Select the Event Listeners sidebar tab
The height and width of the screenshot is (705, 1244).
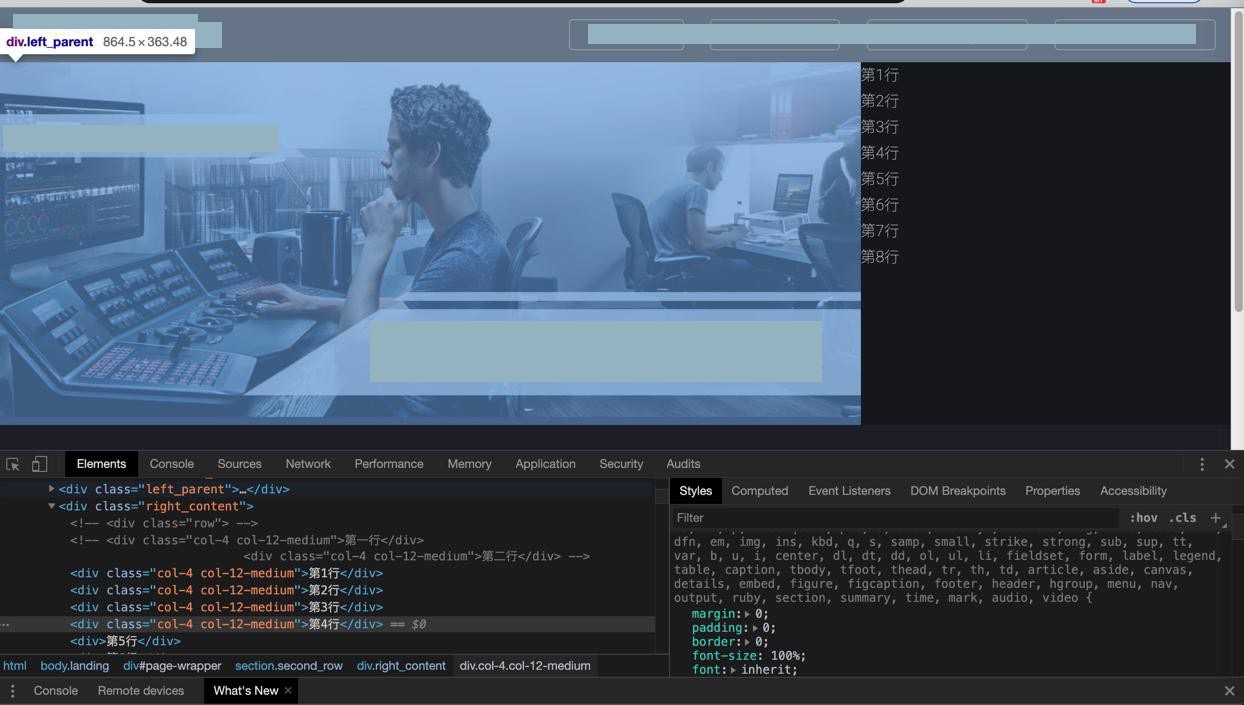pyautogui.click(x=849, y=491)
